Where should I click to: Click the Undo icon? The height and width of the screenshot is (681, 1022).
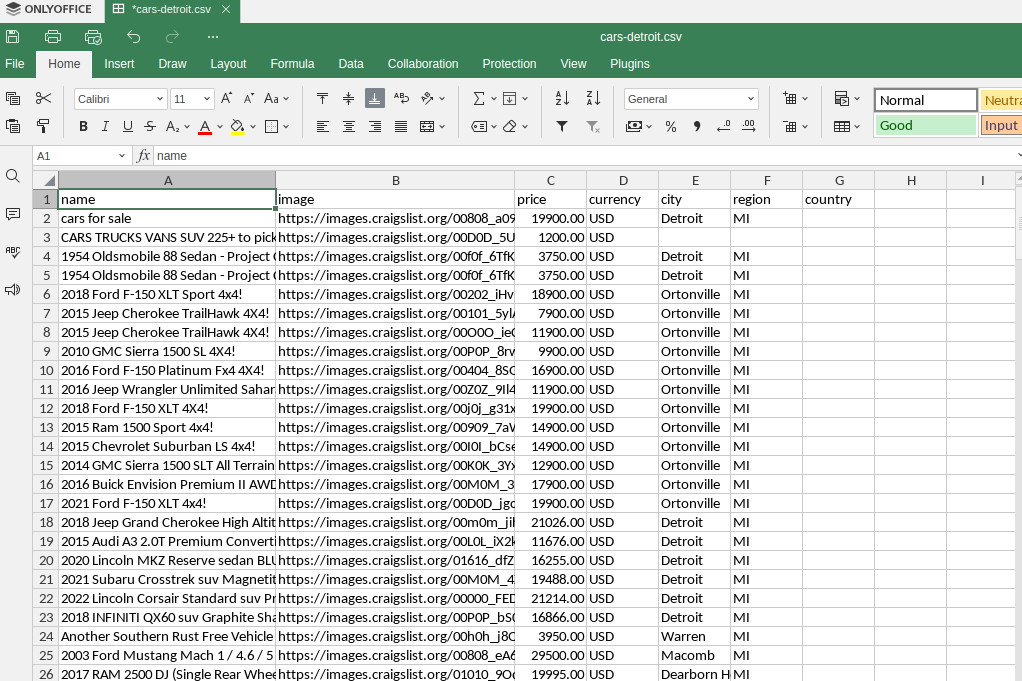coord(134,36)
